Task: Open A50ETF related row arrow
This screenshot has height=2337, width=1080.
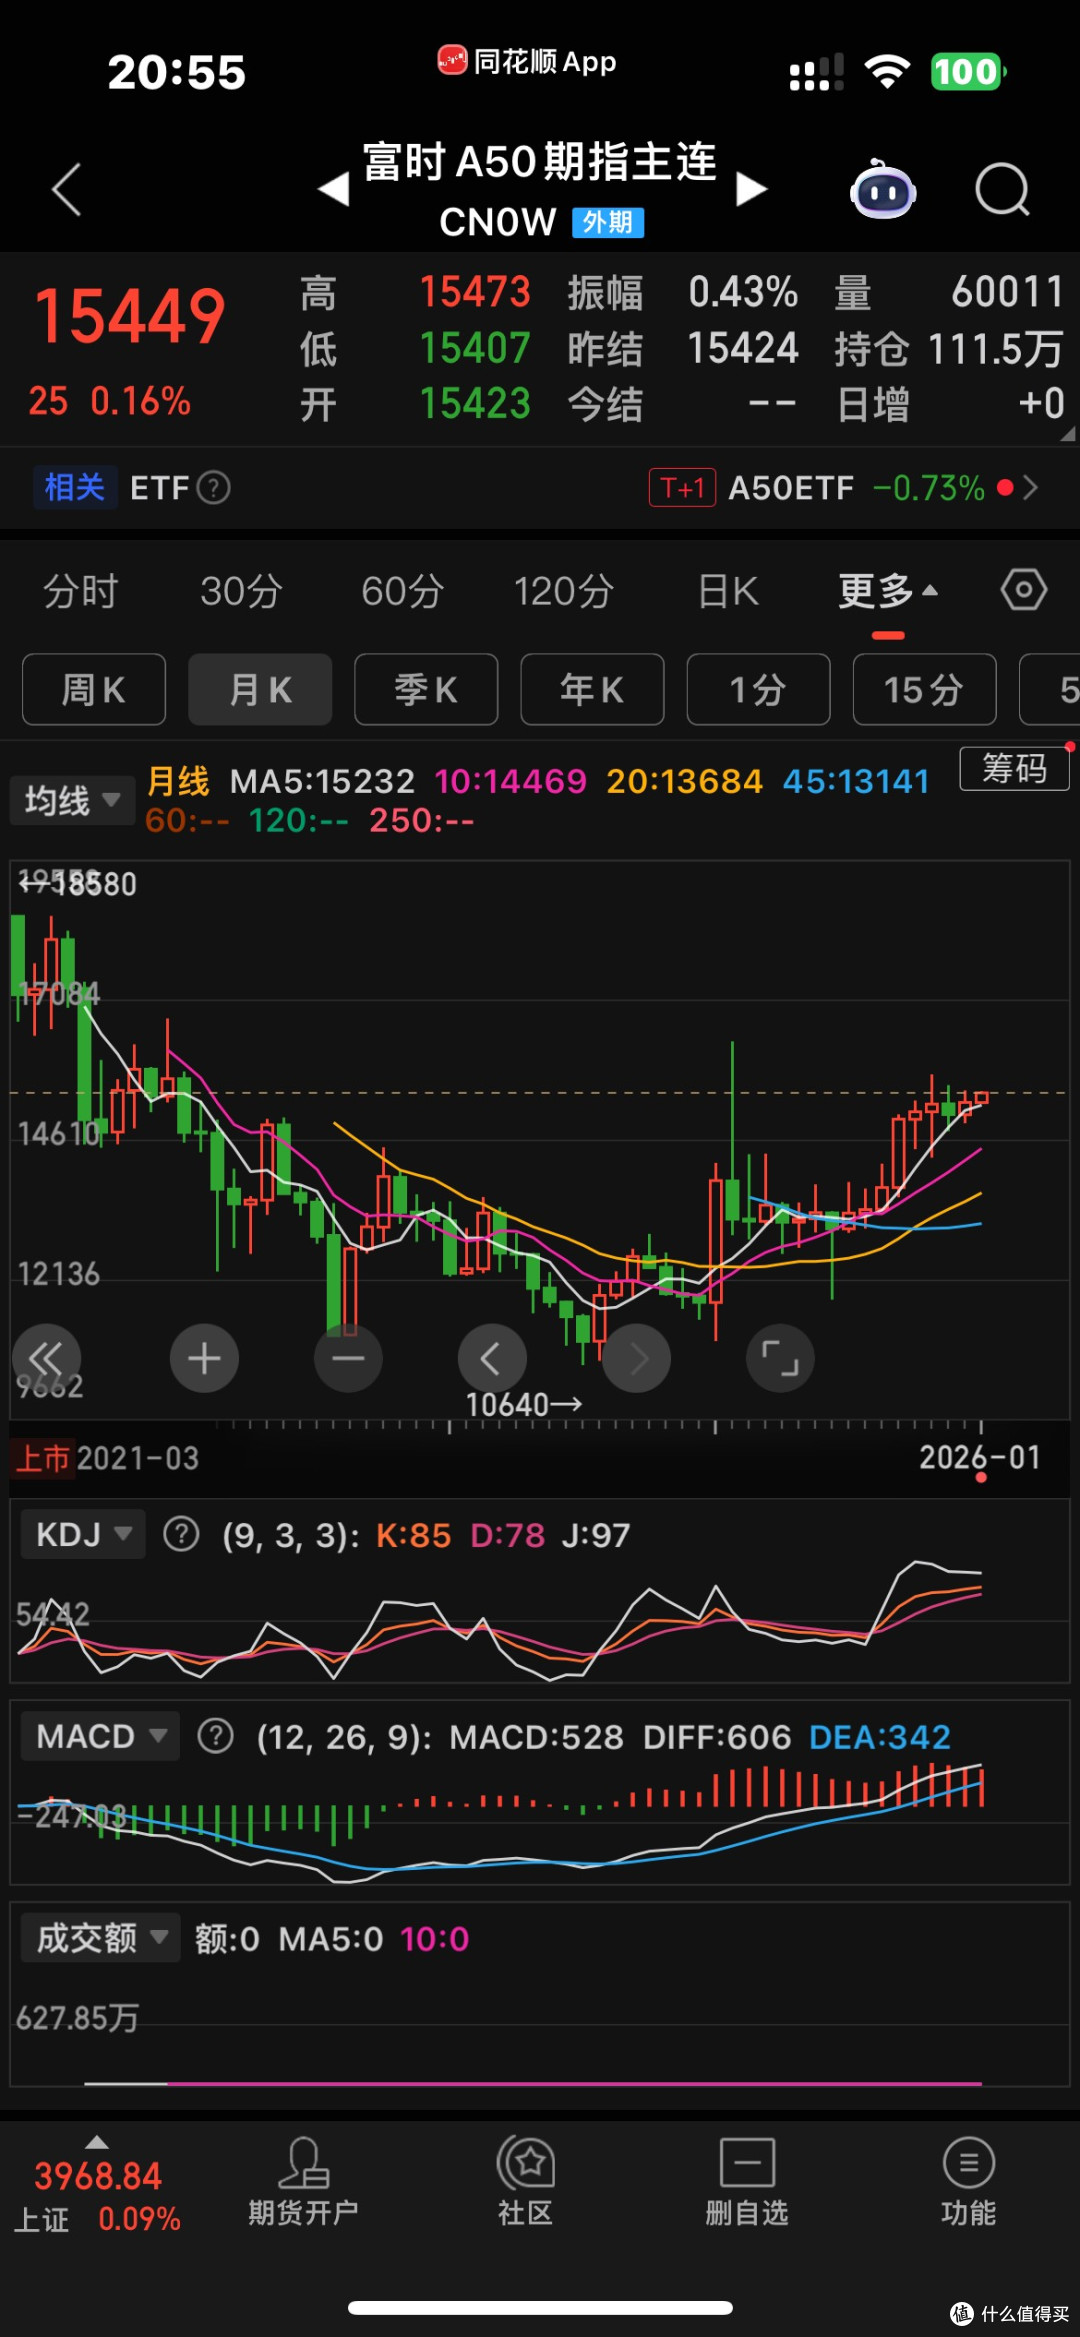Action: [1031, 488]
